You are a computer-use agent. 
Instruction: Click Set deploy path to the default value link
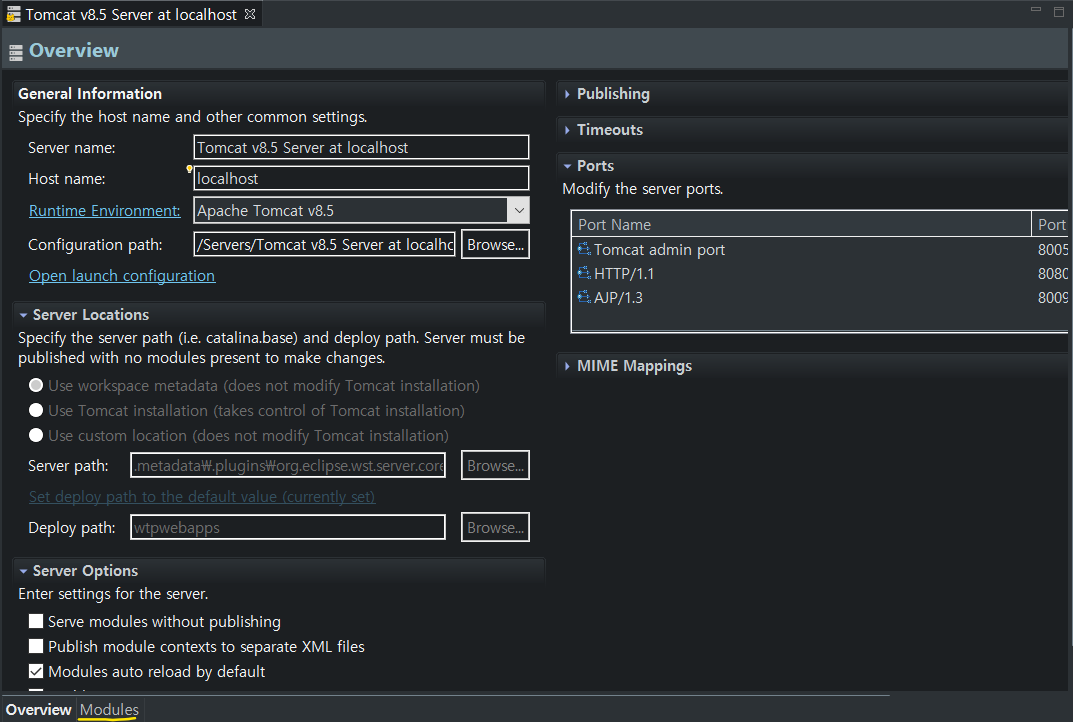click(x=202, y=497)
